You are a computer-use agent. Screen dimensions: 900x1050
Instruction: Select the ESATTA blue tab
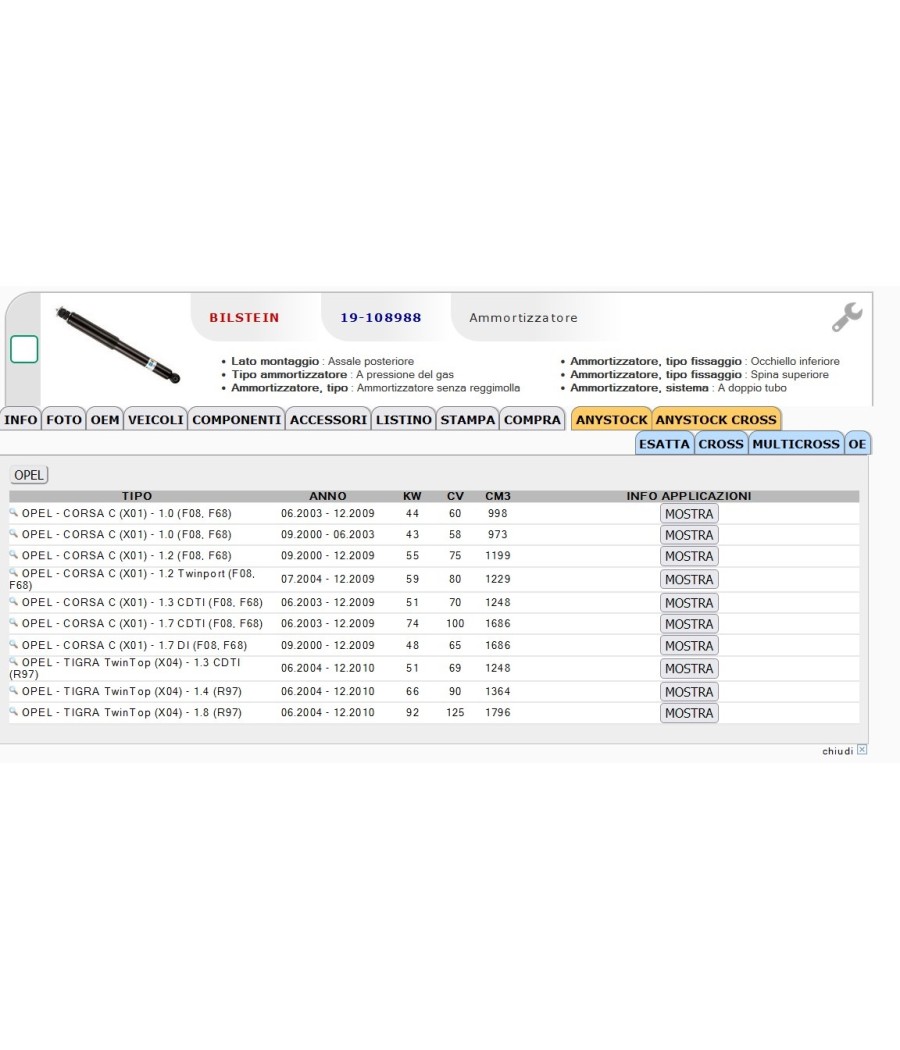pyautogui.click(x=664, y=443)
